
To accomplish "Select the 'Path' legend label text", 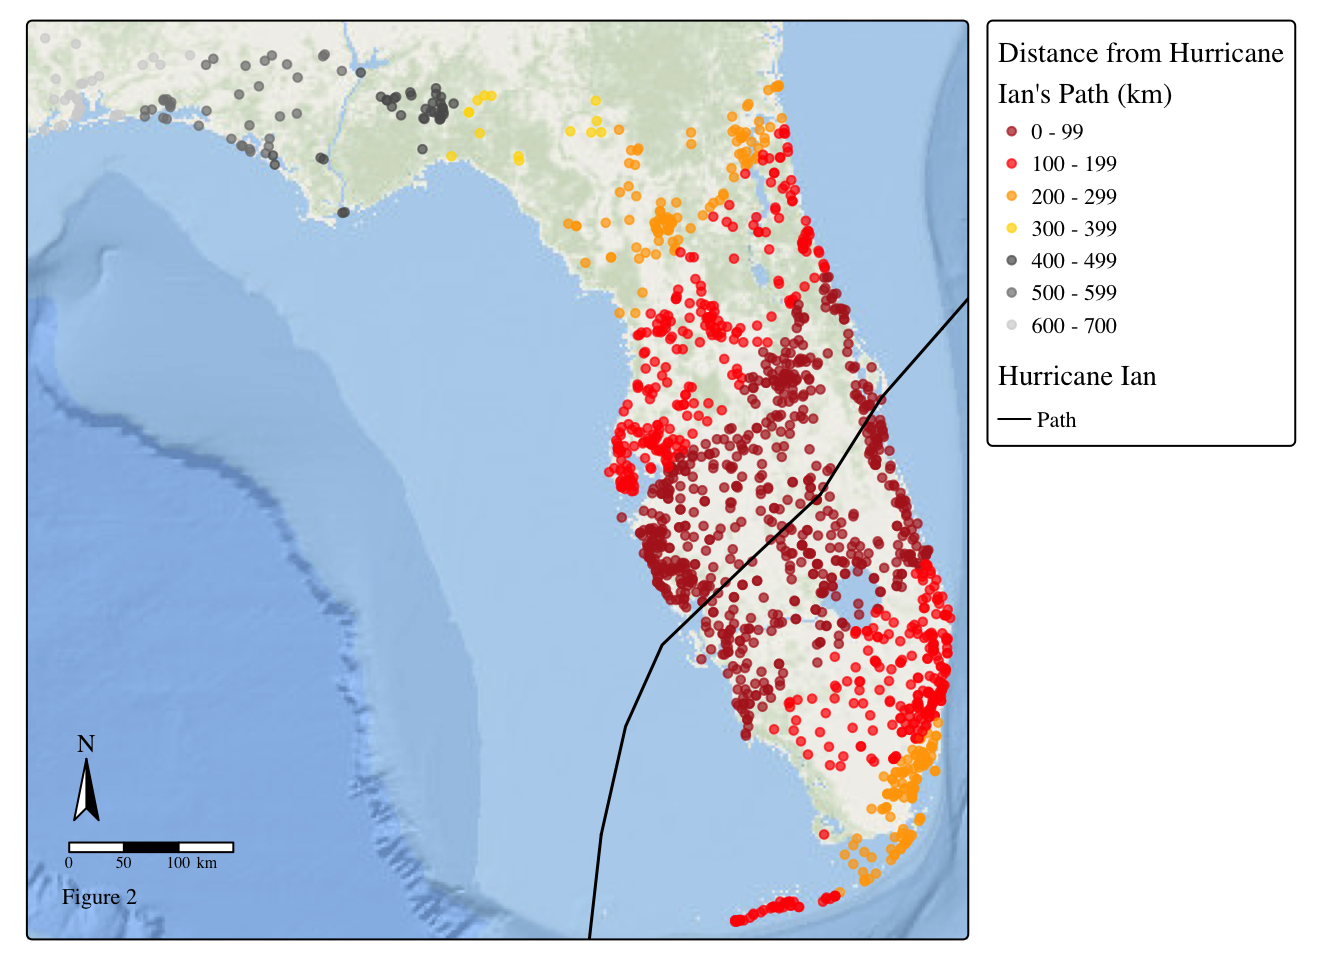I will point(1056,420).
